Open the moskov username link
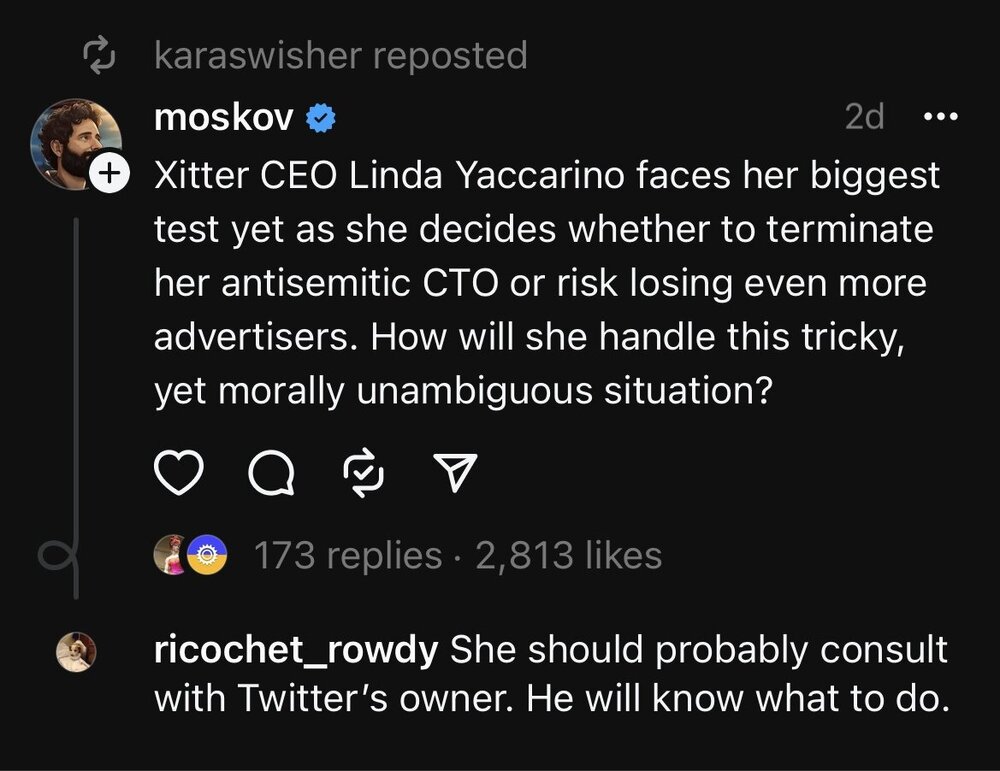Screen dimensions: 1000x771 point(224,118)
